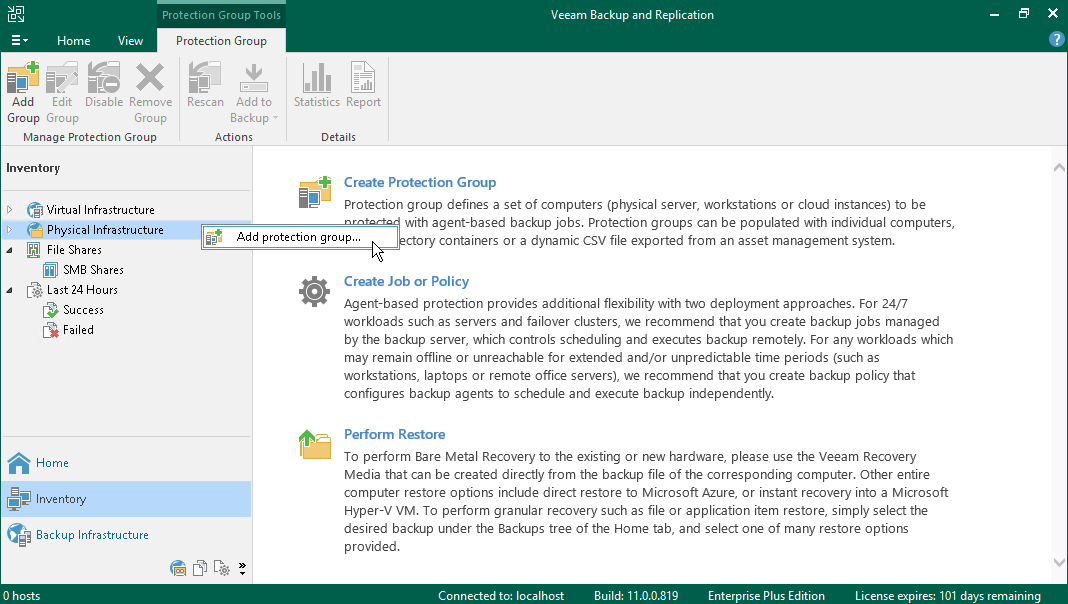This screenshot has height=604, width=1068.
Task: Click the Inventory pane header text
Action: 33,168
